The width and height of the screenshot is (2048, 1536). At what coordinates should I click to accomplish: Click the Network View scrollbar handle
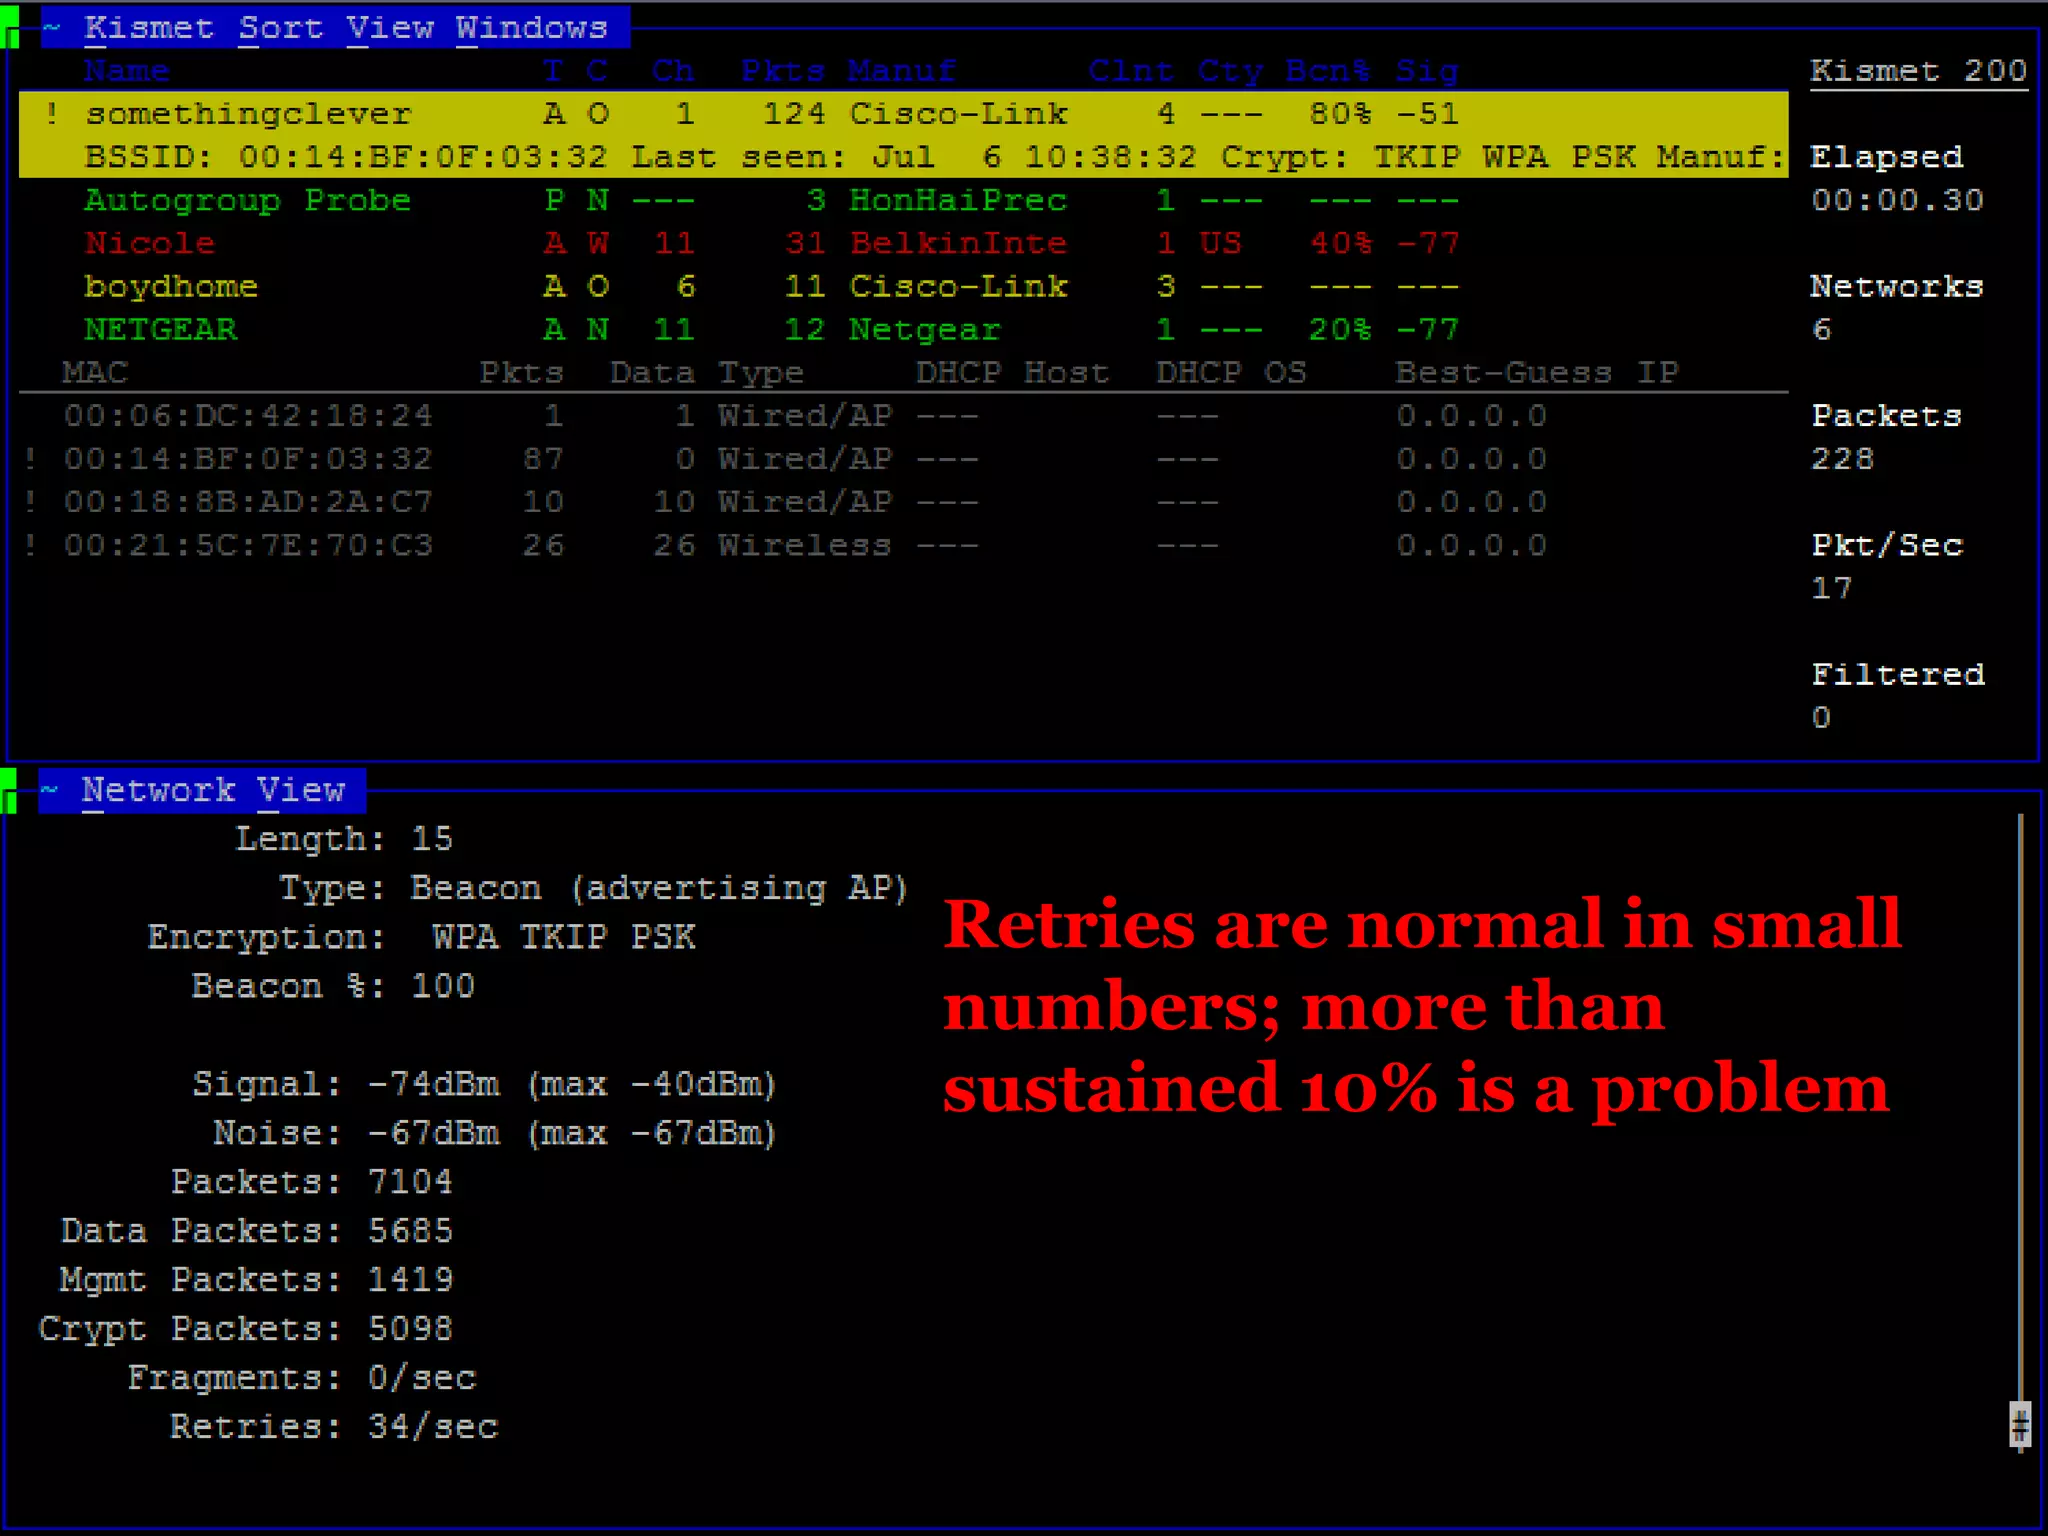(x=2019, y=1424)
